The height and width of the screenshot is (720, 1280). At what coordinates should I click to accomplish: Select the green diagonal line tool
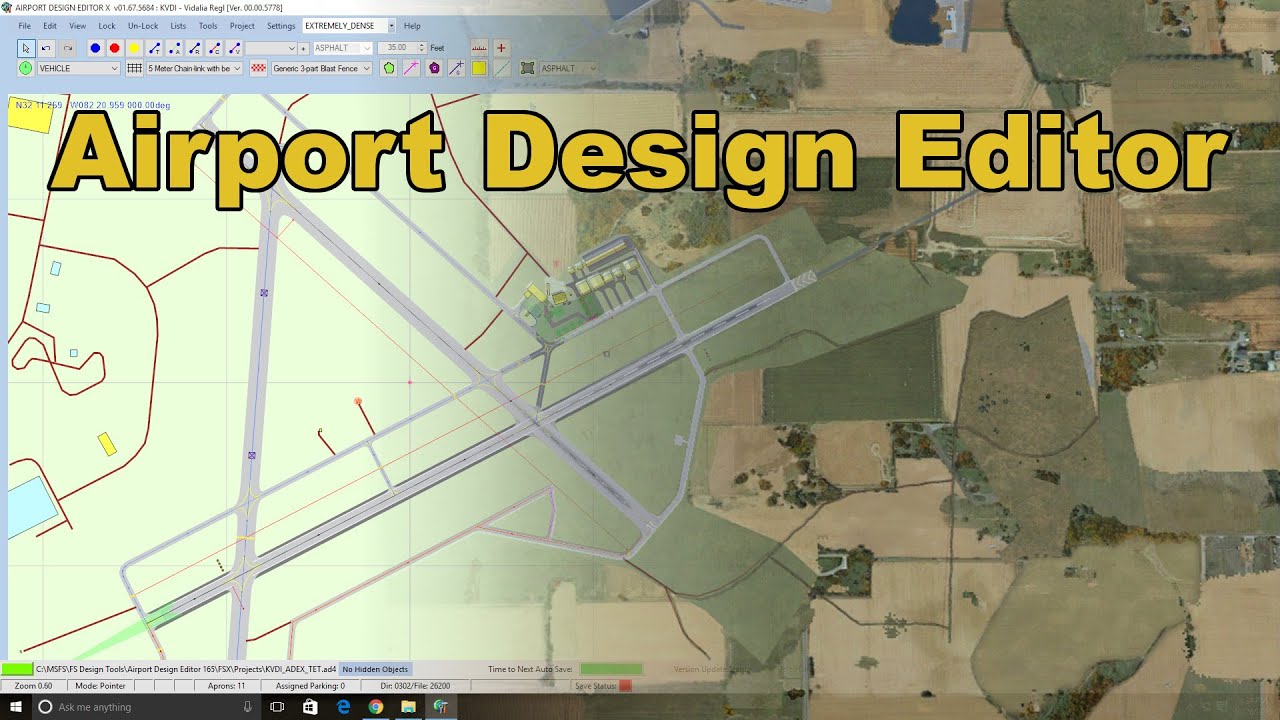(x=502, y=68)
